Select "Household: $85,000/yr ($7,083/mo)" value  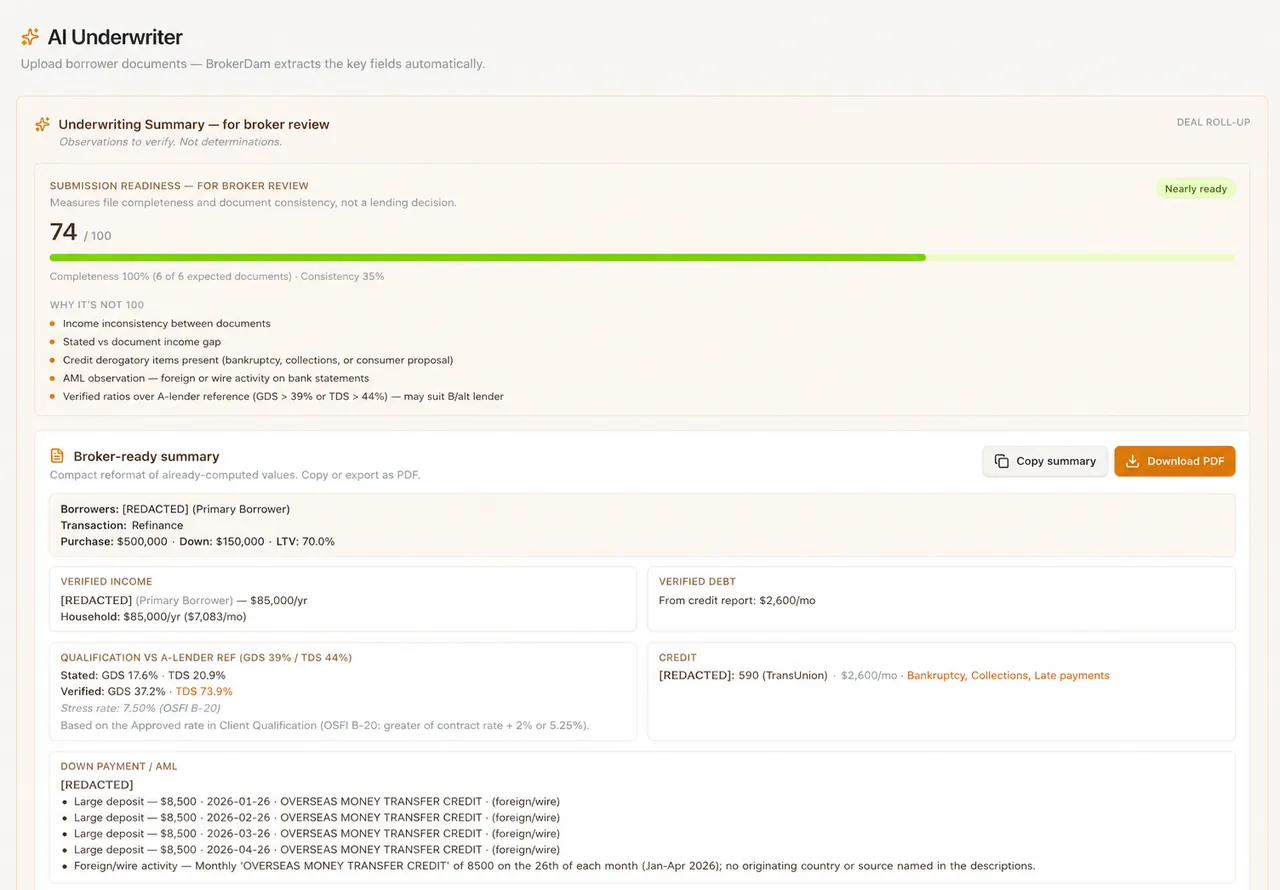[x=154, y=617]
